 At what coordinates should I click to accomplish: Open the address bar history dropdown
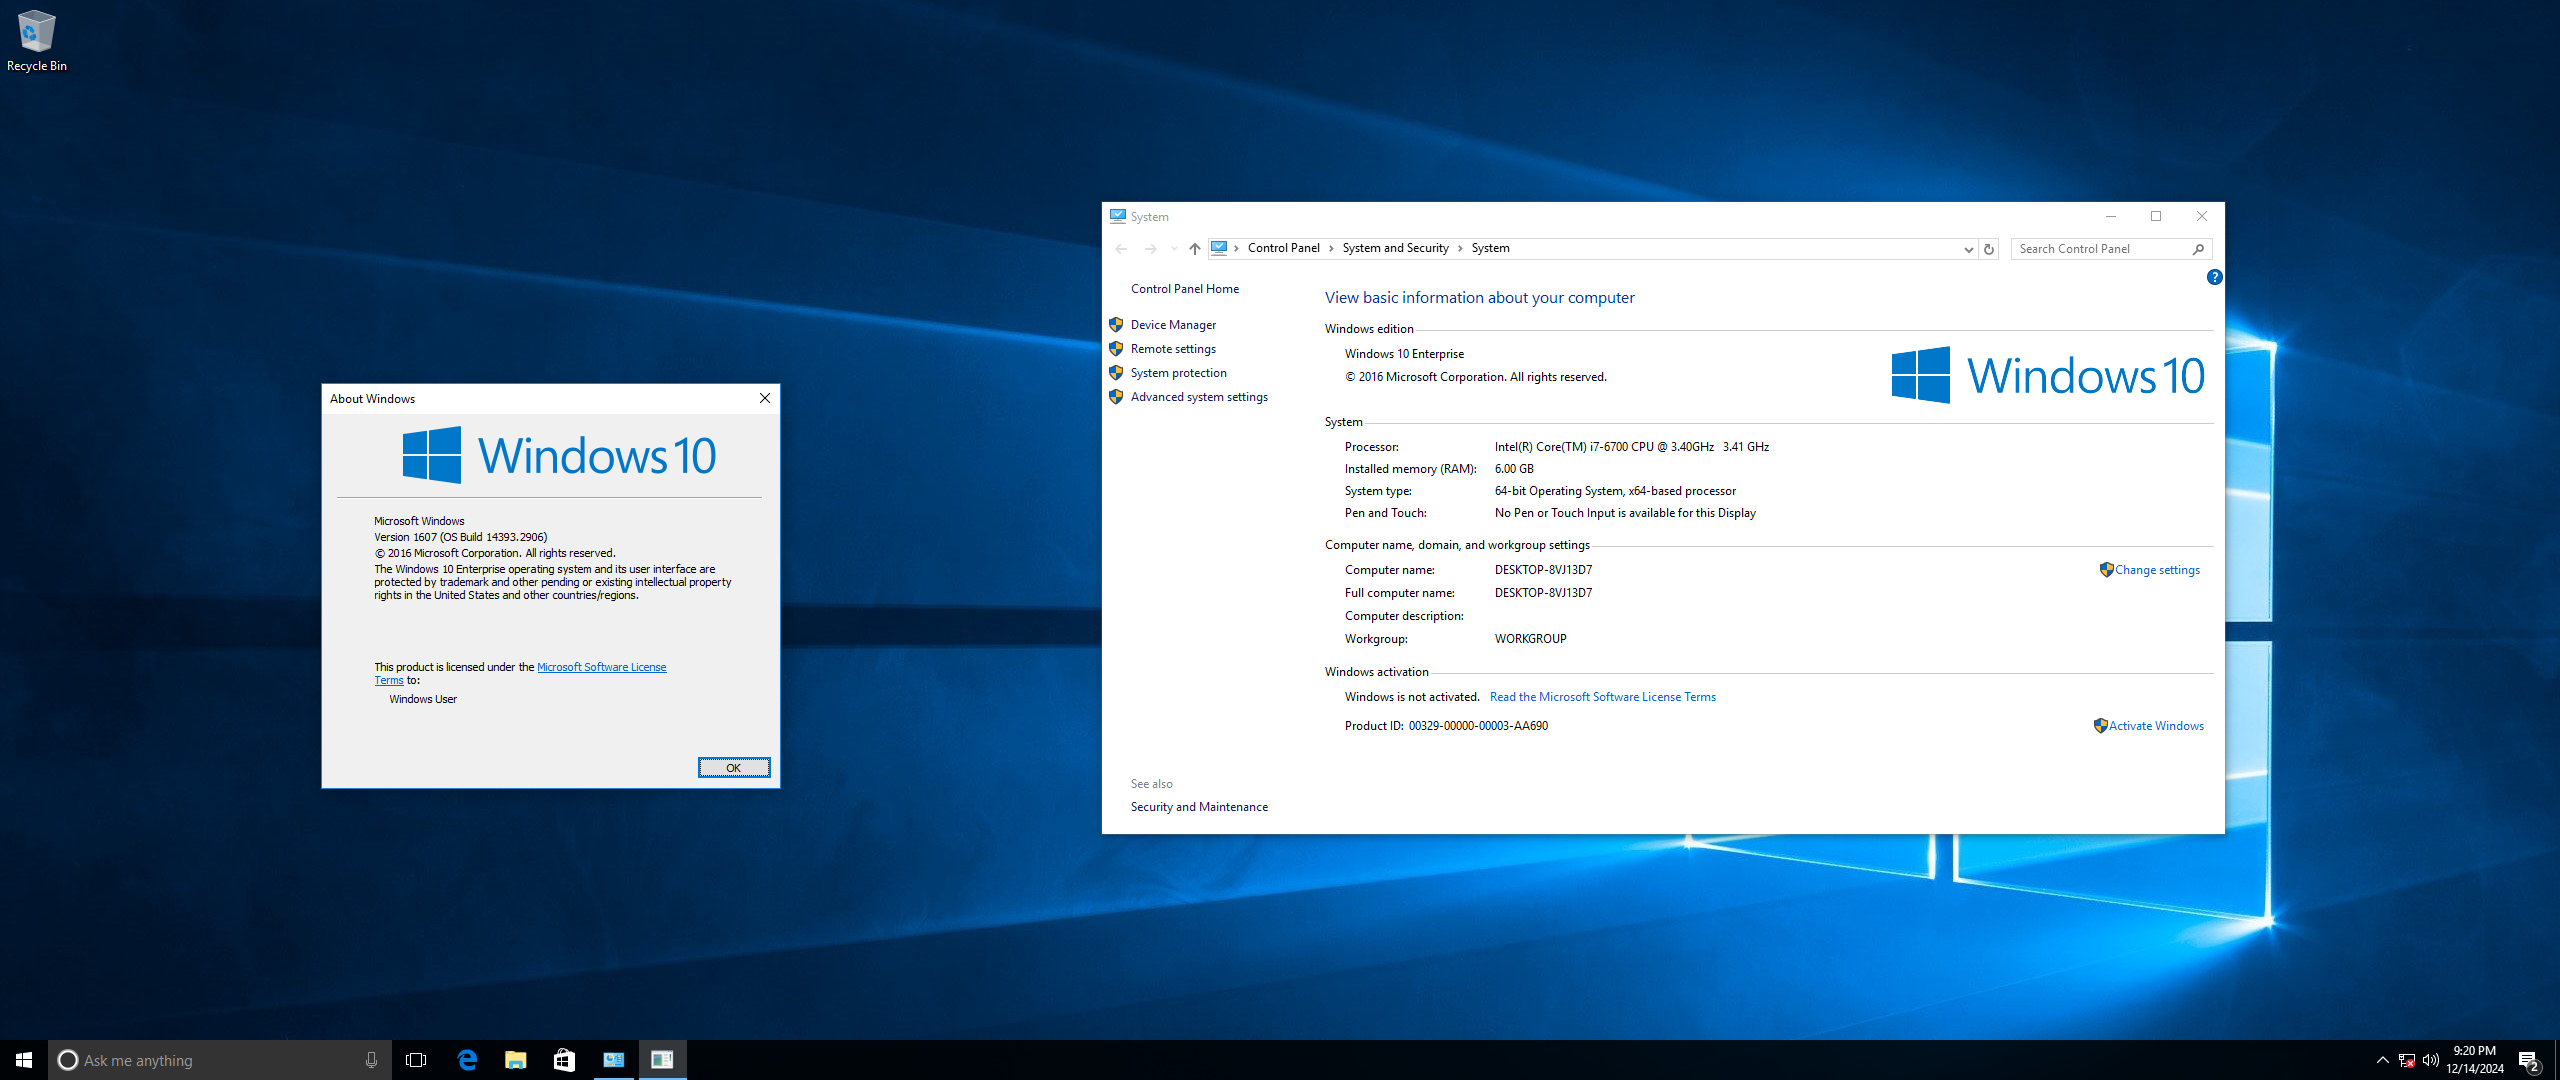[1967, 249]
